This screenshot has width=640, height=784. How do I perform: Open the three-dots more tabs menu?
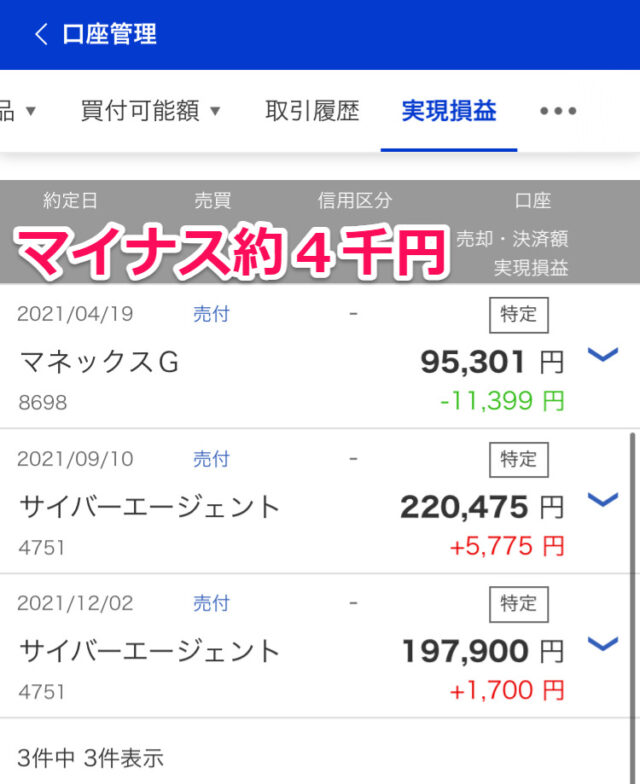click(x=558, y=111)
